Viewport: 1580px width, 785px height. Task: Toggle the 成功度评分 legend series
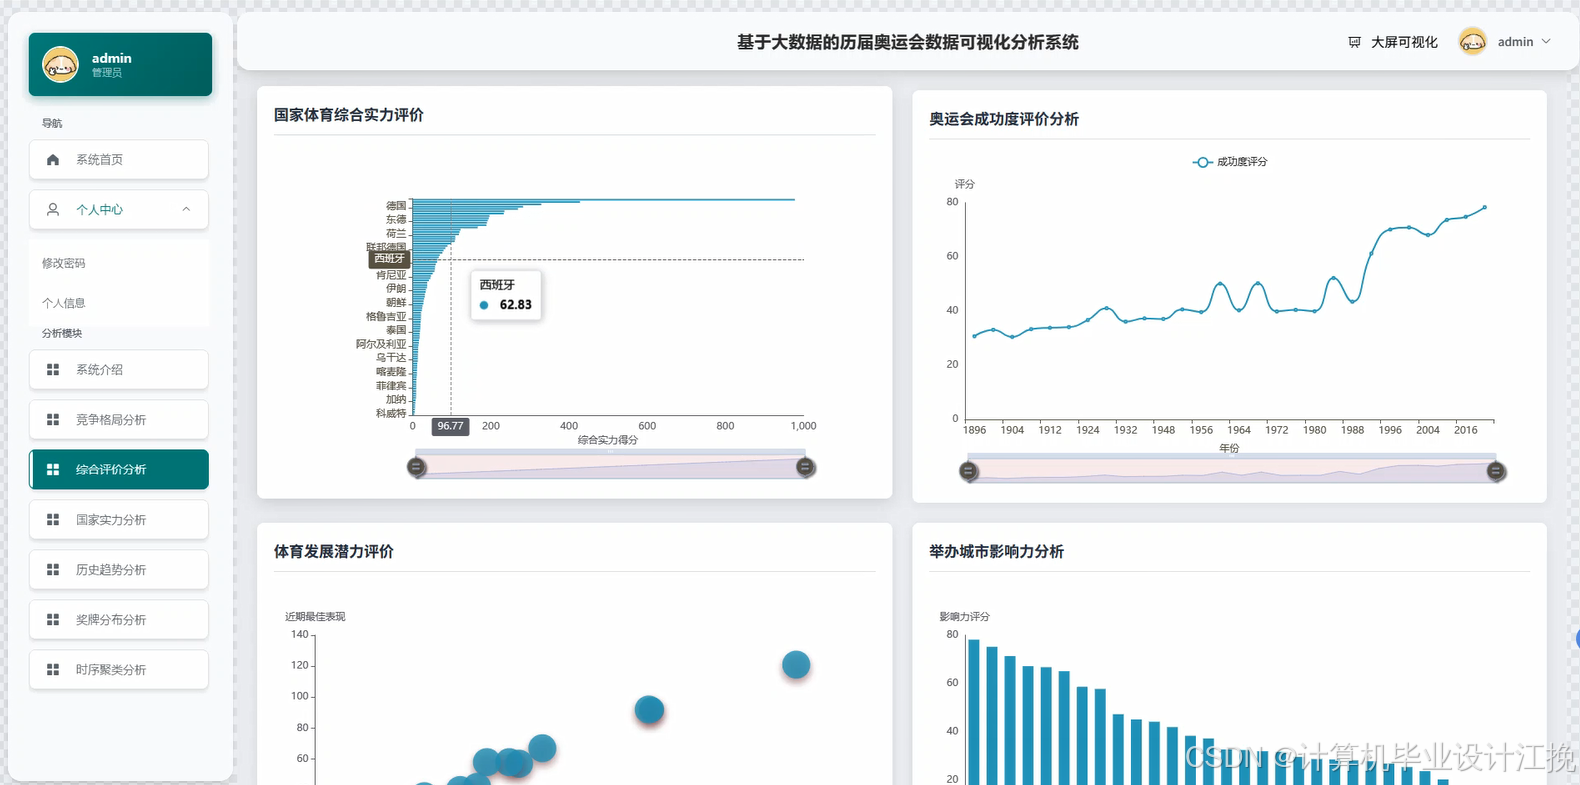[1230, 162]
